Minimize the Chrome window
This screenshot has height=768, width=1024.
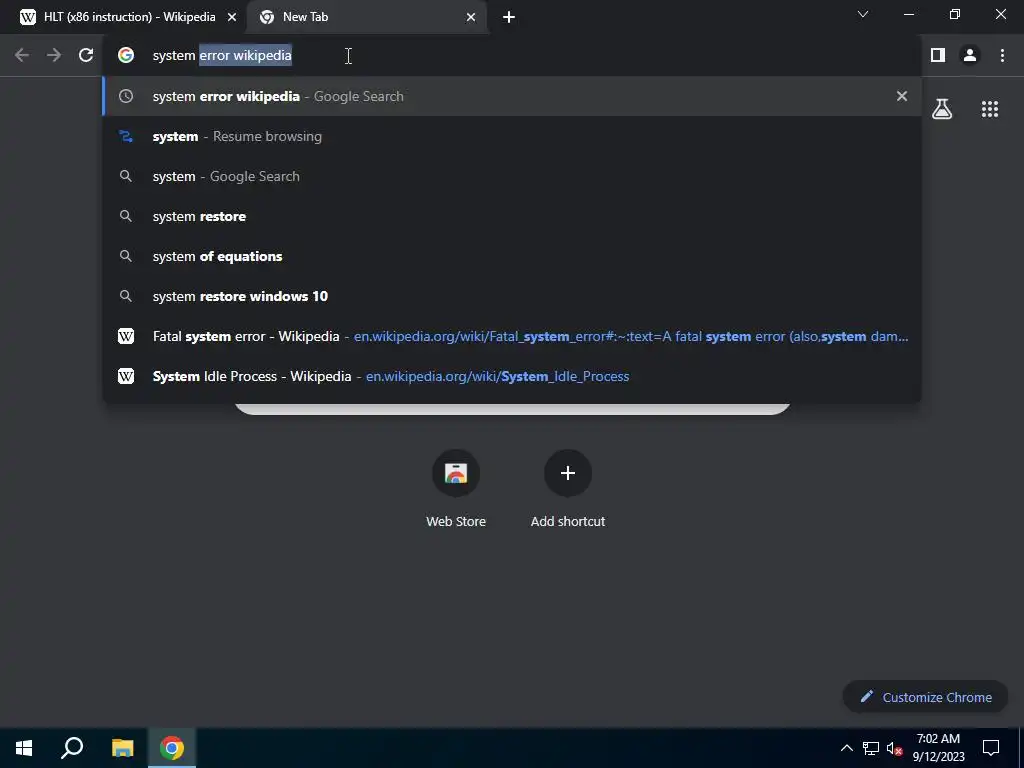tap(908, 14)
